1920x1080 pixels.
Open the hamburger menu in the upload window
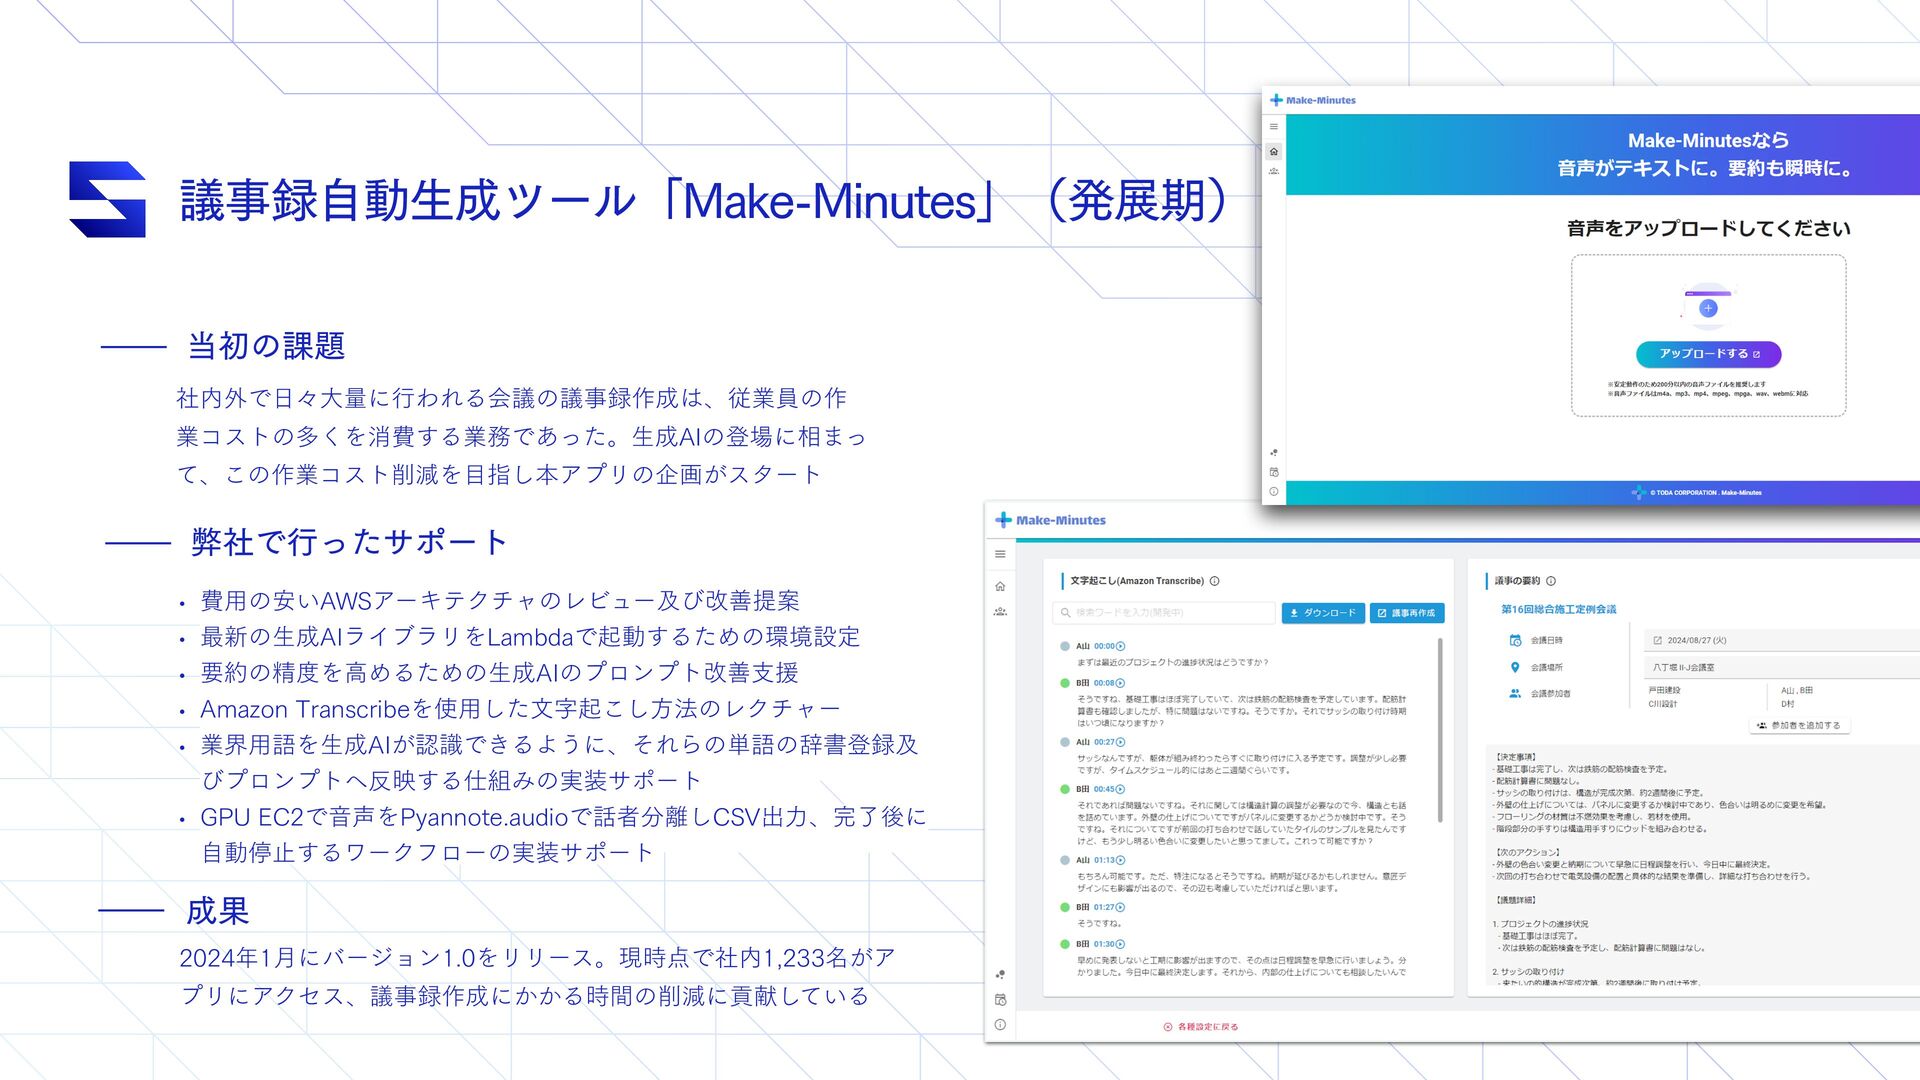click(x=1273, y=127)
